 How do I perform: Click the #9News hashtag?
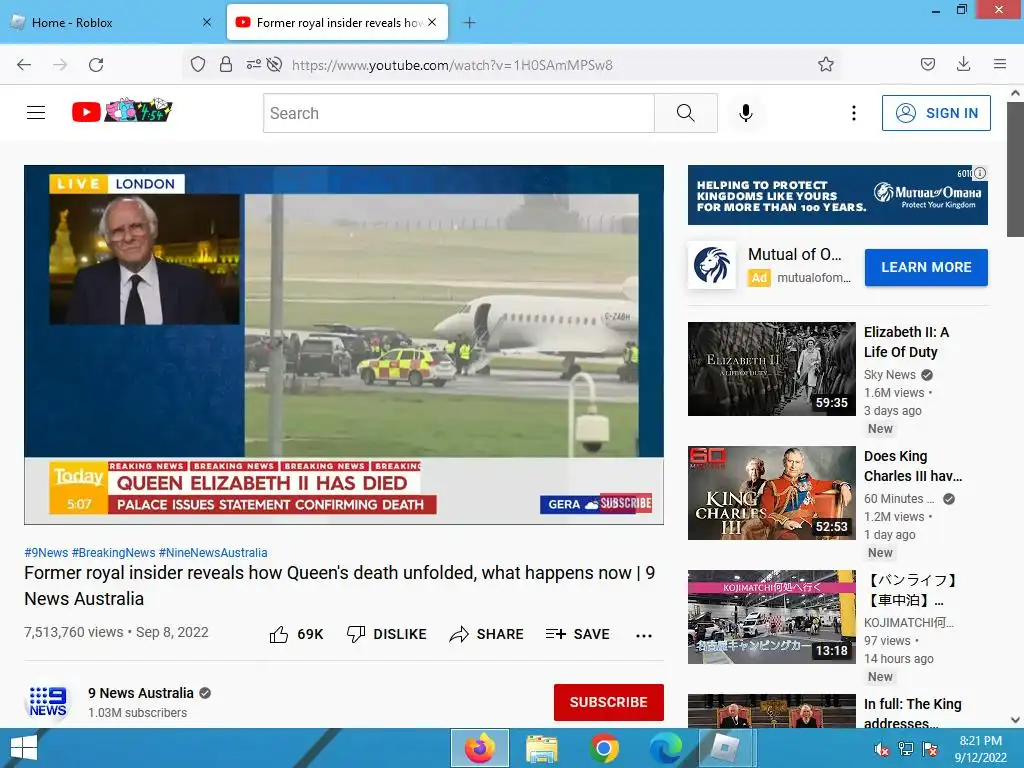(46, 552)
